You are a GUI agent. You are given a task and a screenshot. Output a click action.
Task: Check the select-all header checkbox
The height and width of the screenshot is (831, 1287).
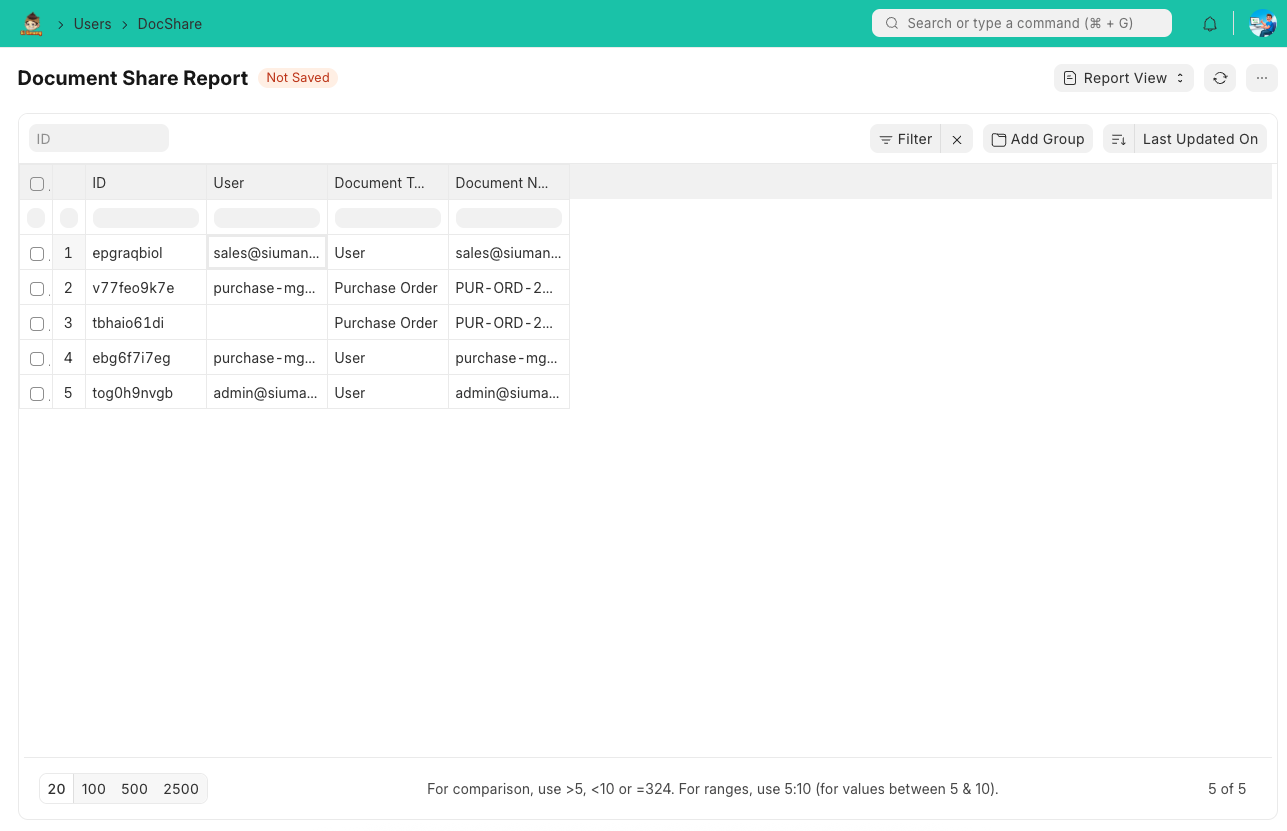coord(37,184)
